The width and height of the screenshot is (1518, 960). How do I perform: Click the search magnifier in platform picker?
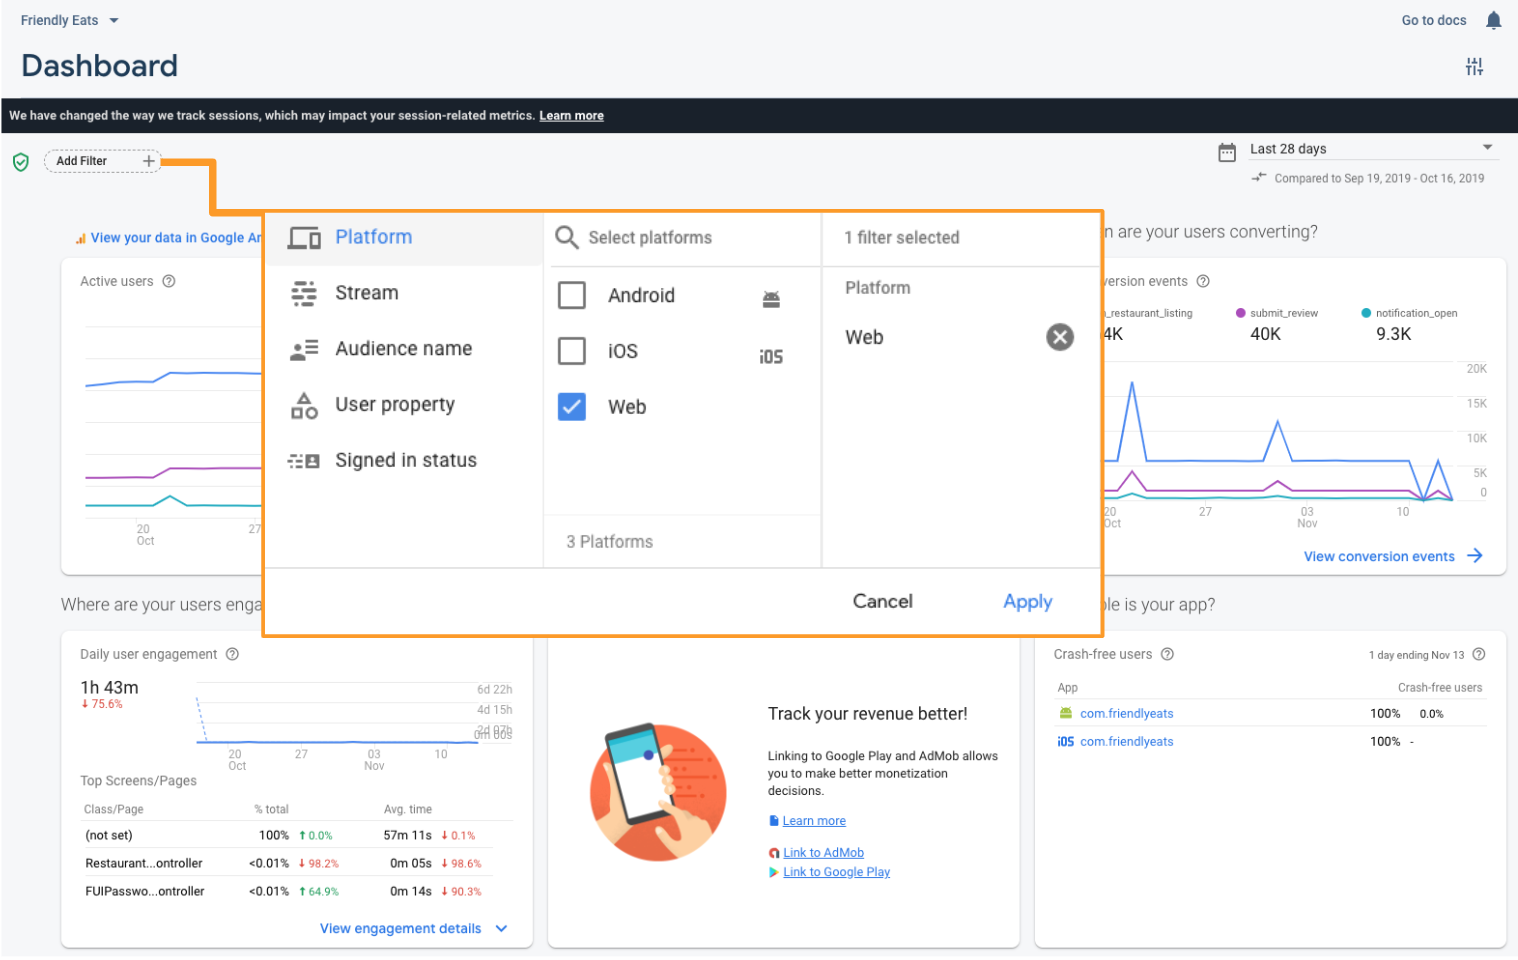[x=567, y=237]
